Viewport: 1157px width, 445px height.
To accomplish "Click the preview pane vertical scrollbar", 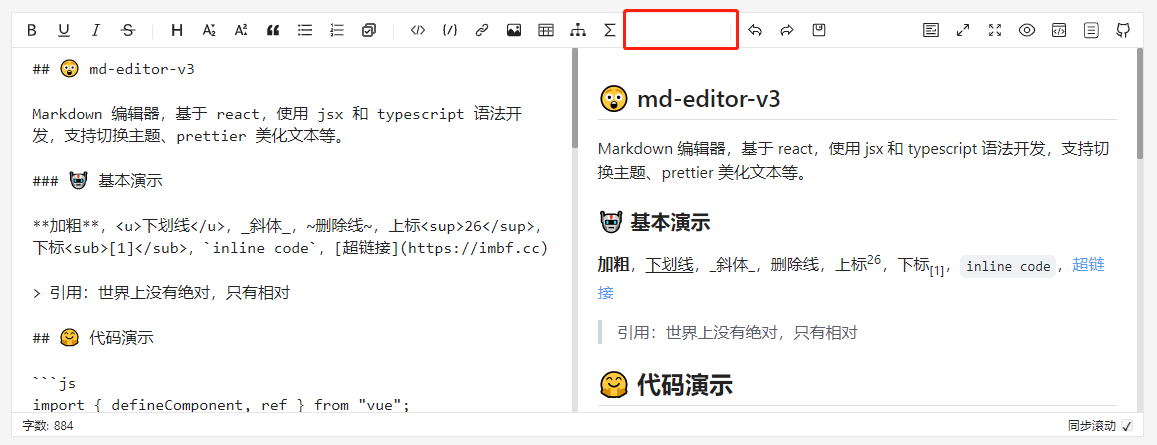I will click(x=1139, y=104).
